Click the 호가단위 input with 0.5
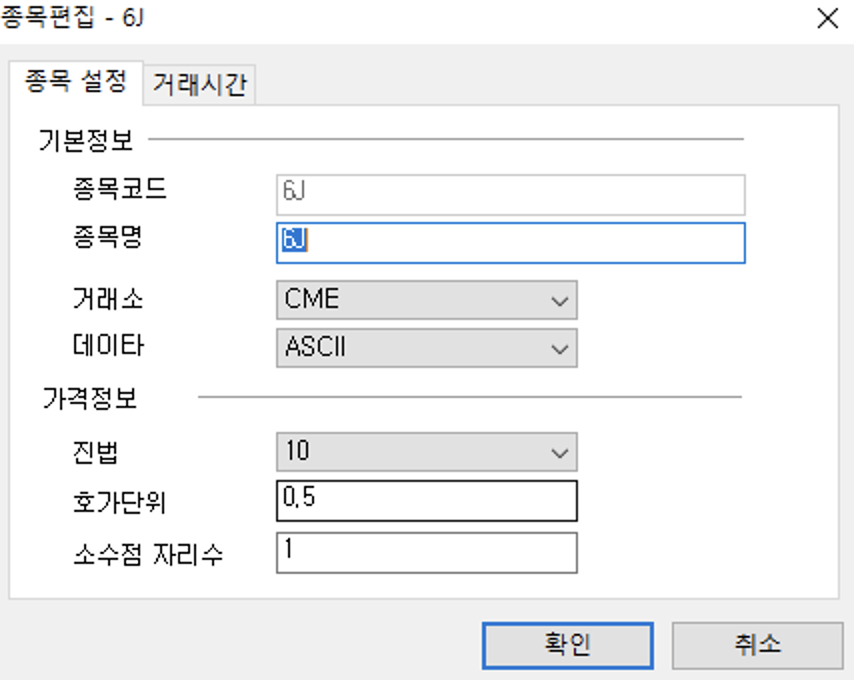The width and height of the screenshot is (854, 680). point(426,501)
